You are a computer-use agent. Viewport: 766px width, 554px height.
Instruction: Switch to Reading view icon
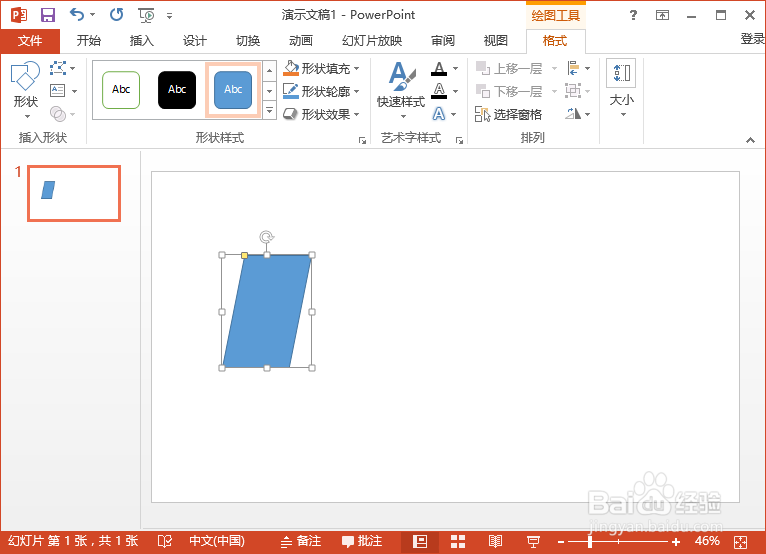tap(495, 541)
